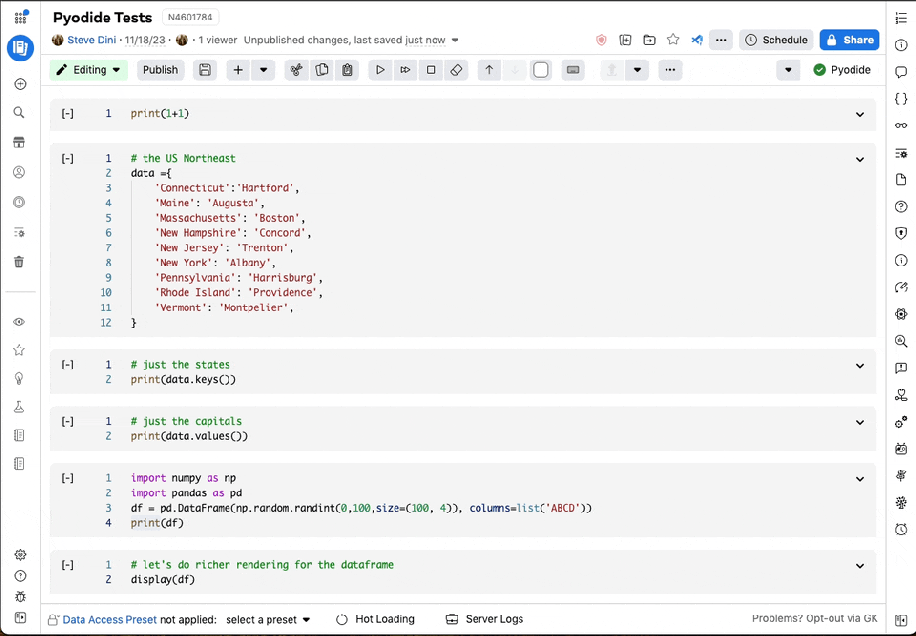Open the save status dropdown arrow
916x636 pixels.
click(455, 40)
